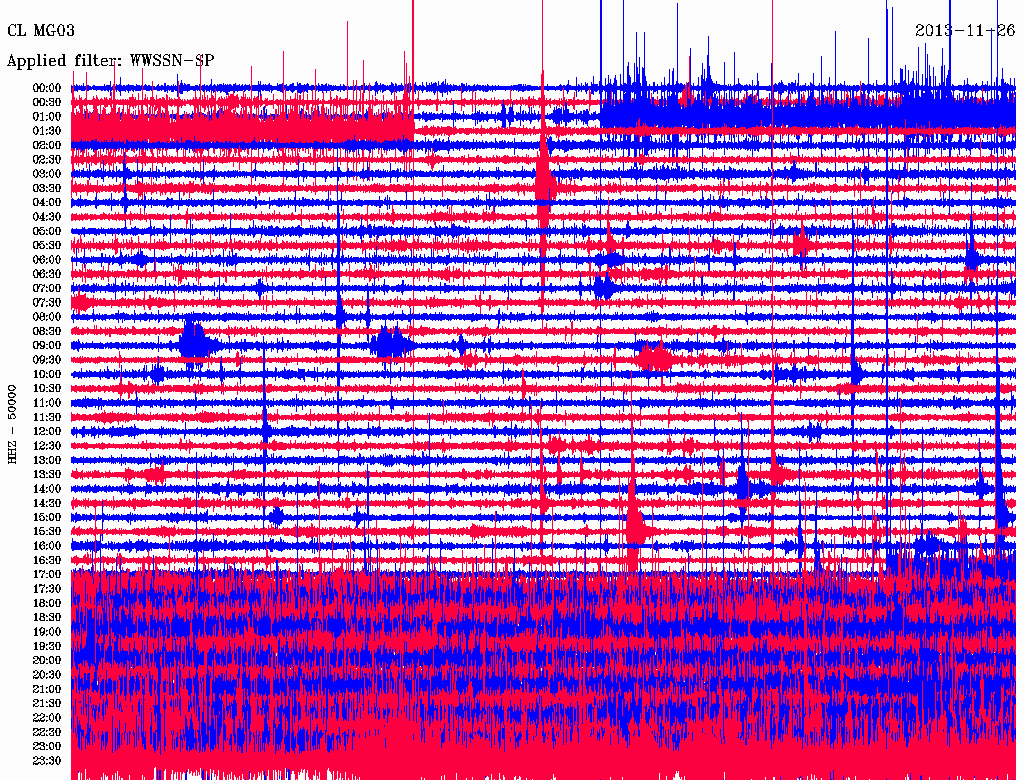Click the 11:30 time label
This screenshot has height=780, width=1024.
pos(47,417)
